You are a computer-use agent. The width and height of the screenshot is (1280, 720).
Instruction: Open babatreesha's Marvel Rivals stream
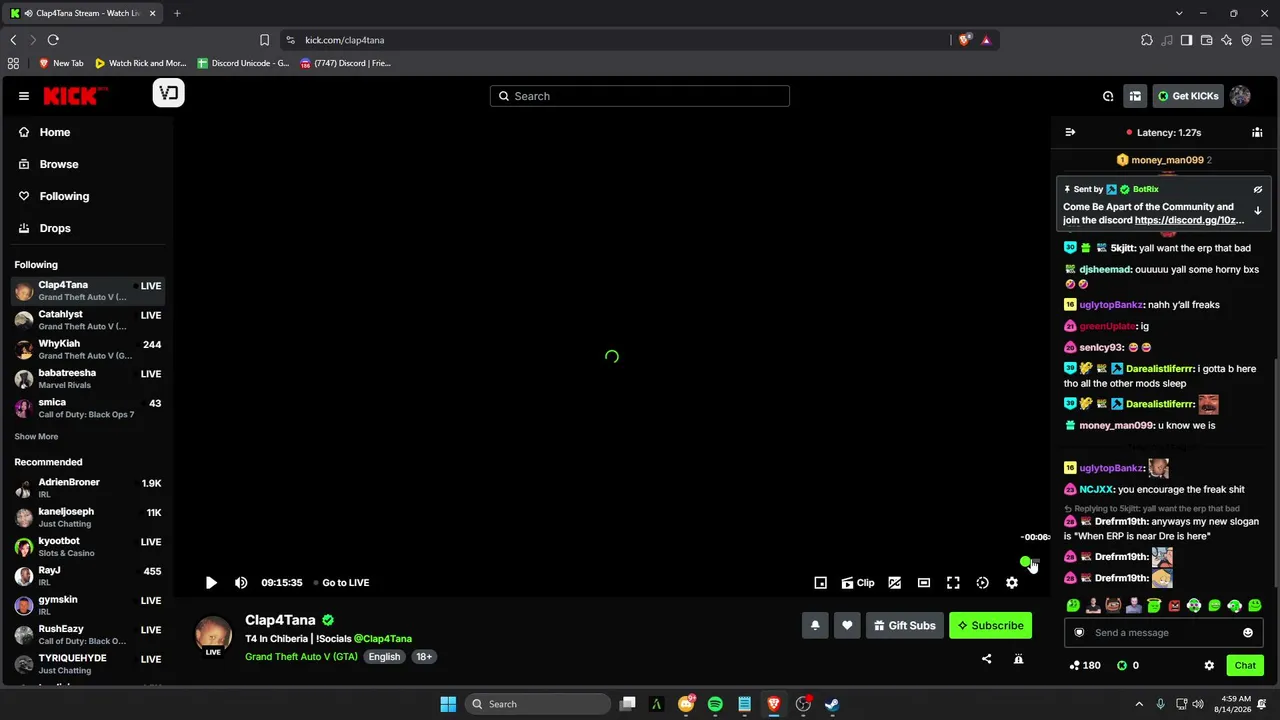click(88, 378)
